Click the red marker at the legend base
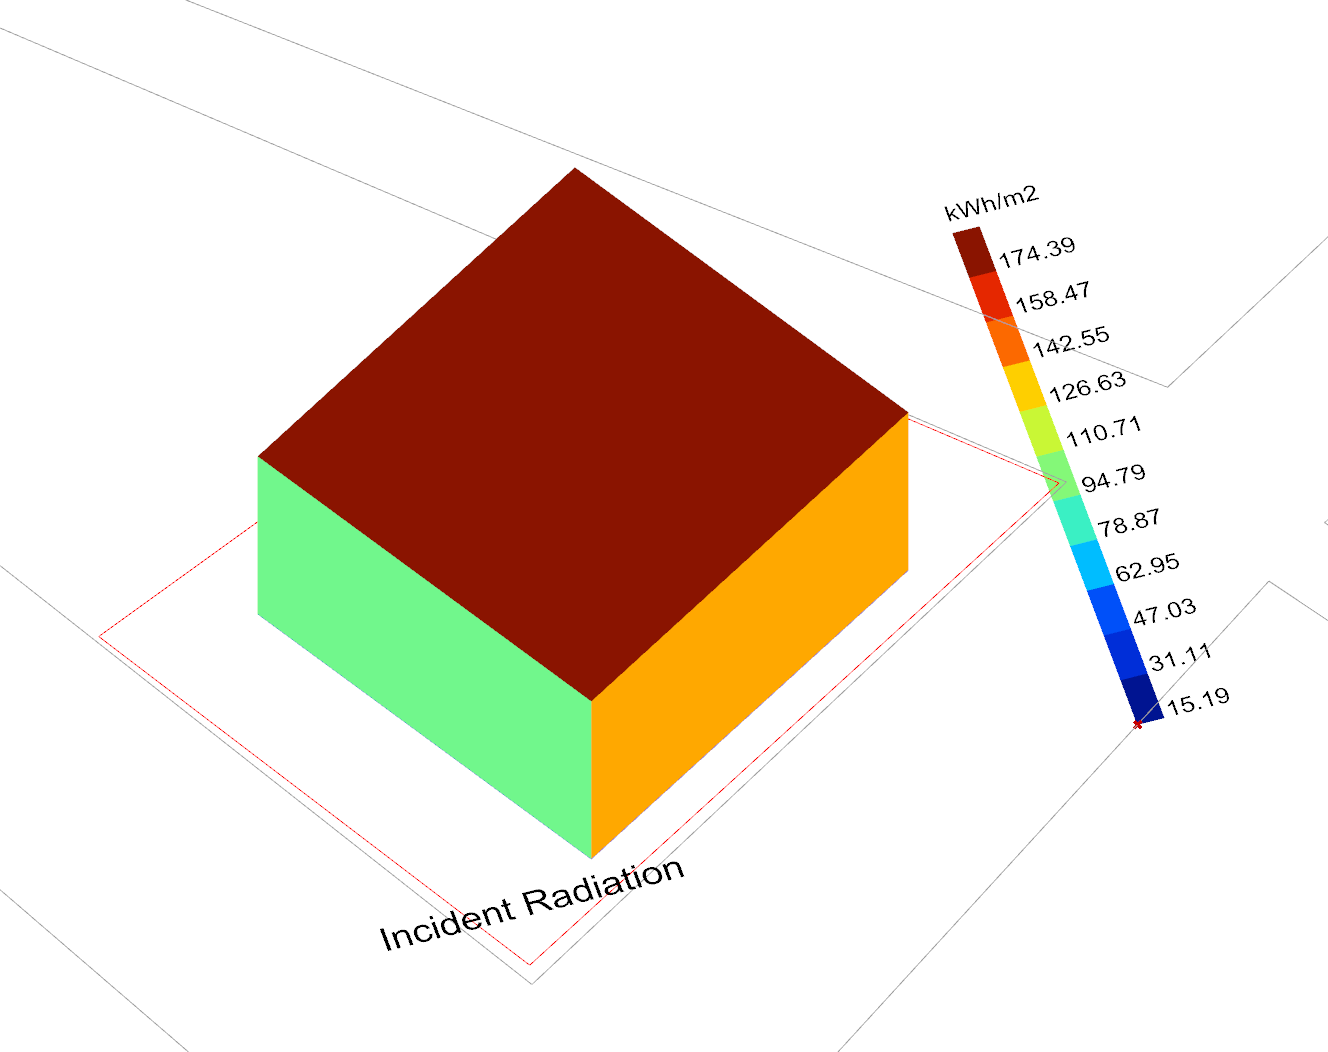1328x1052 pixels. pos(1137,724)
